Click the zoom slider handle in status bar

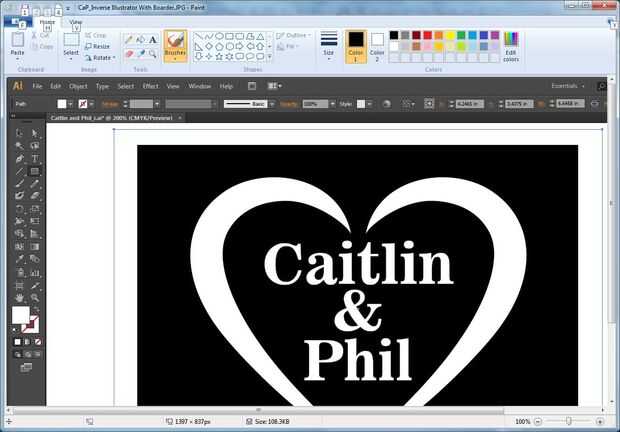pos(569,422)
